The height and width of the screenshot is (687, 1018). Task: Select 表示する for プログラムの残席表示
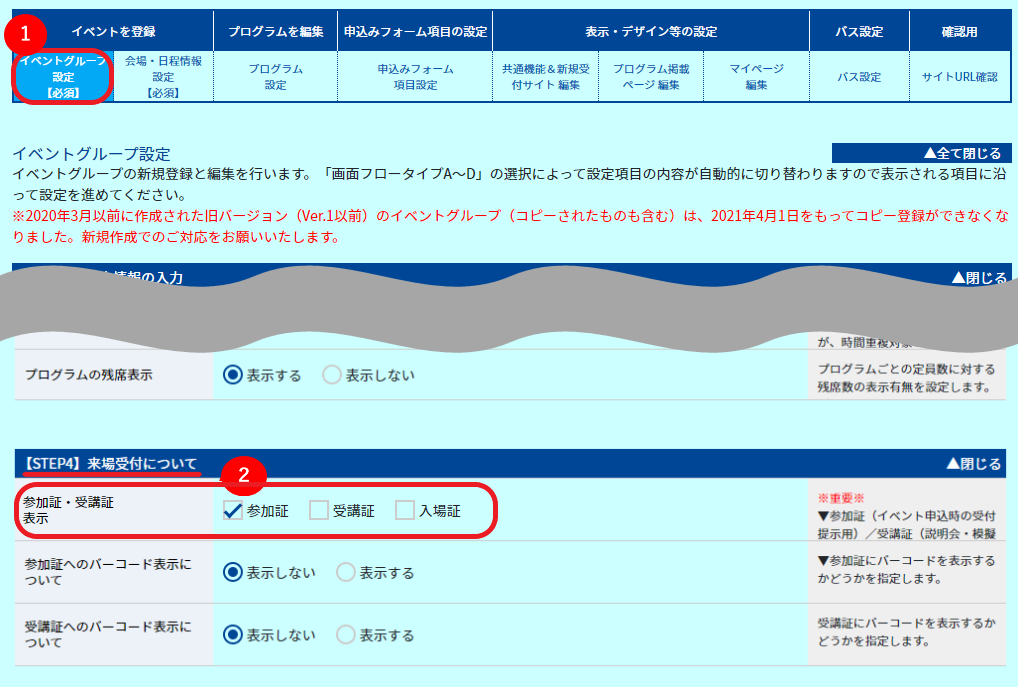pyautogui.click(x=232, y=375)
